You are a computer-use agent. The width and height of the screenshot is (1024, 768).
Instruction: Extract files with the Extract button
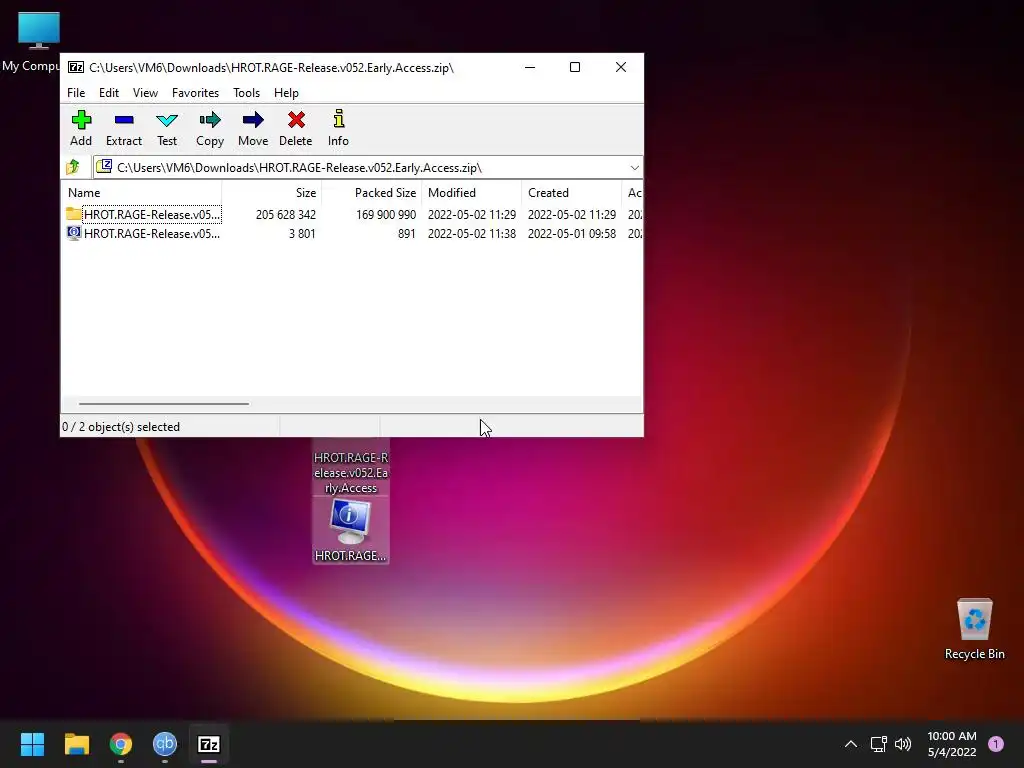124,128
